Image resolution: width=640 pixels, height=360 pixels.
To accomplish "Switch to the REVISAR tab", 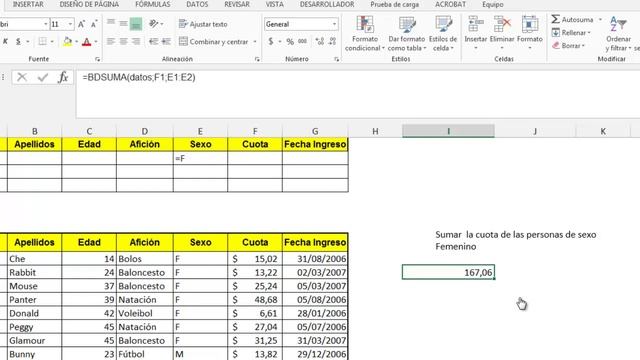I will coord(237,4).
